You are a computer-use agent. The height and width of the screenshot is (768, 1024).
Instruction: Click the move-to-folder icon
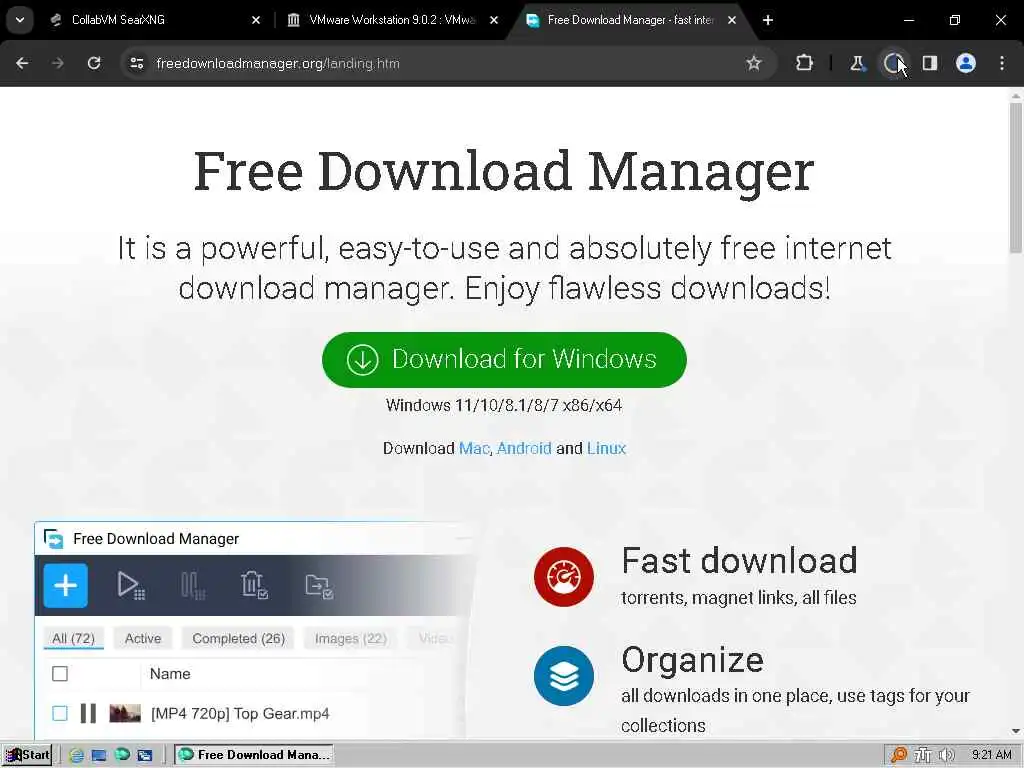pyautogui.click(x=319, y=586)
